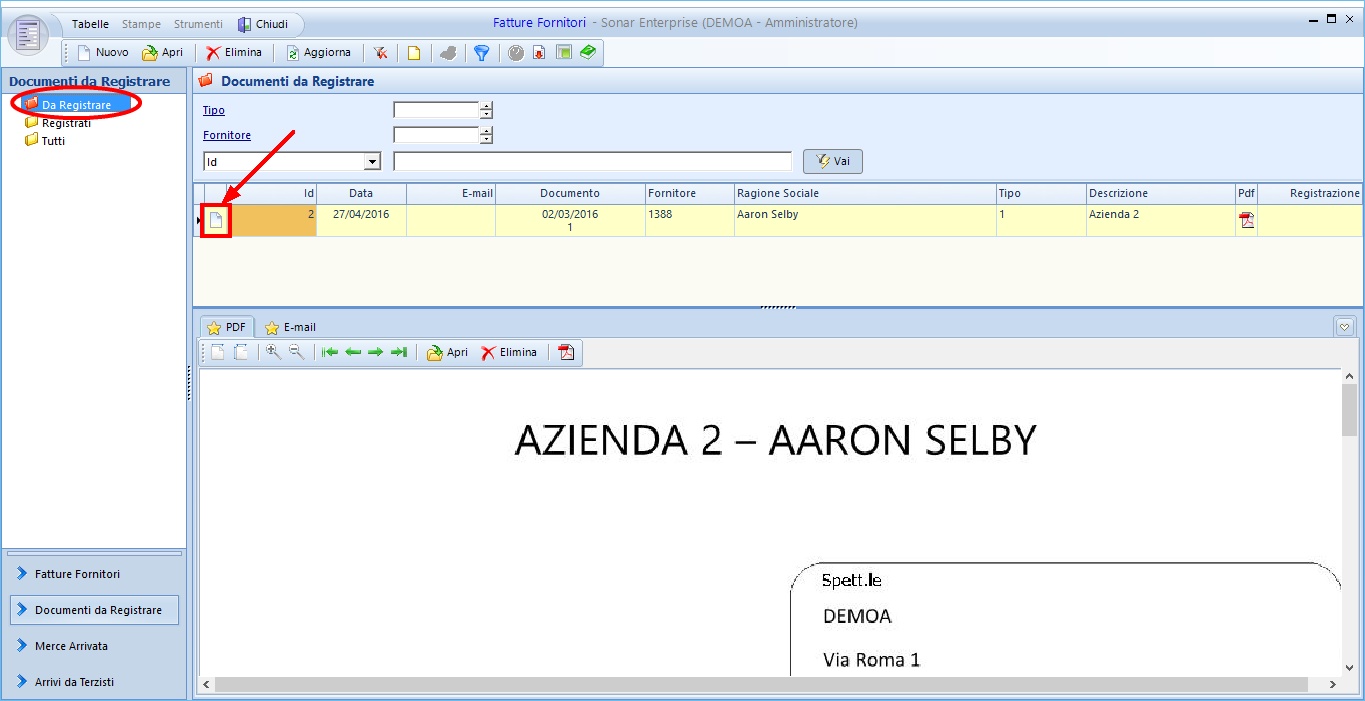Image resolution: width=1365 pixels, height=701 pixels.
Task: Switch to the E-mail tab
Action: click(290, 327)
